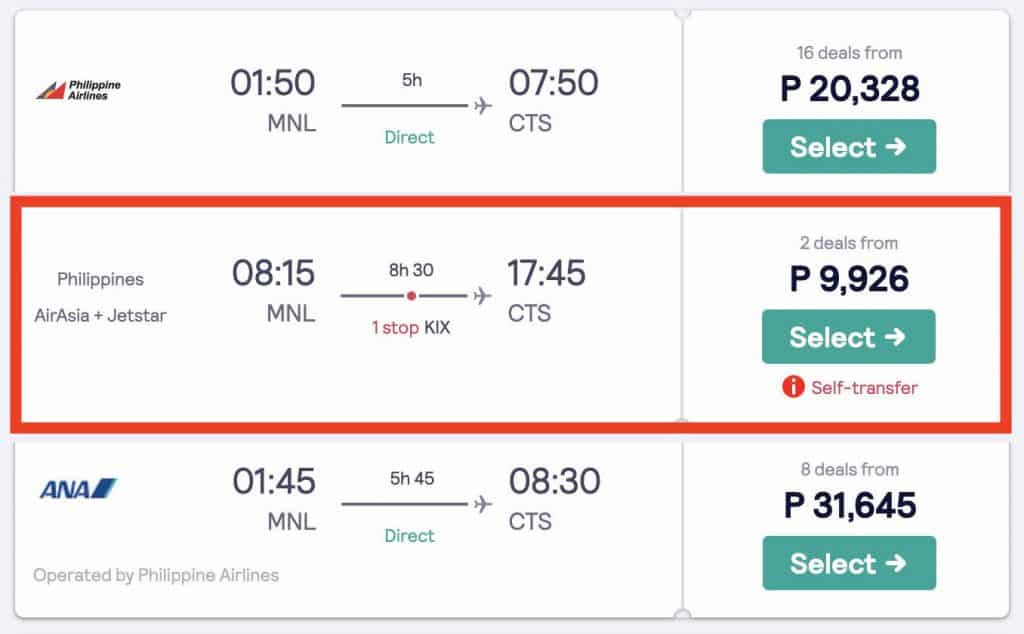The image size is (1024, 634).
Task: Click the plane icon on the 5h 45 flight
Action: coord(484,504)
